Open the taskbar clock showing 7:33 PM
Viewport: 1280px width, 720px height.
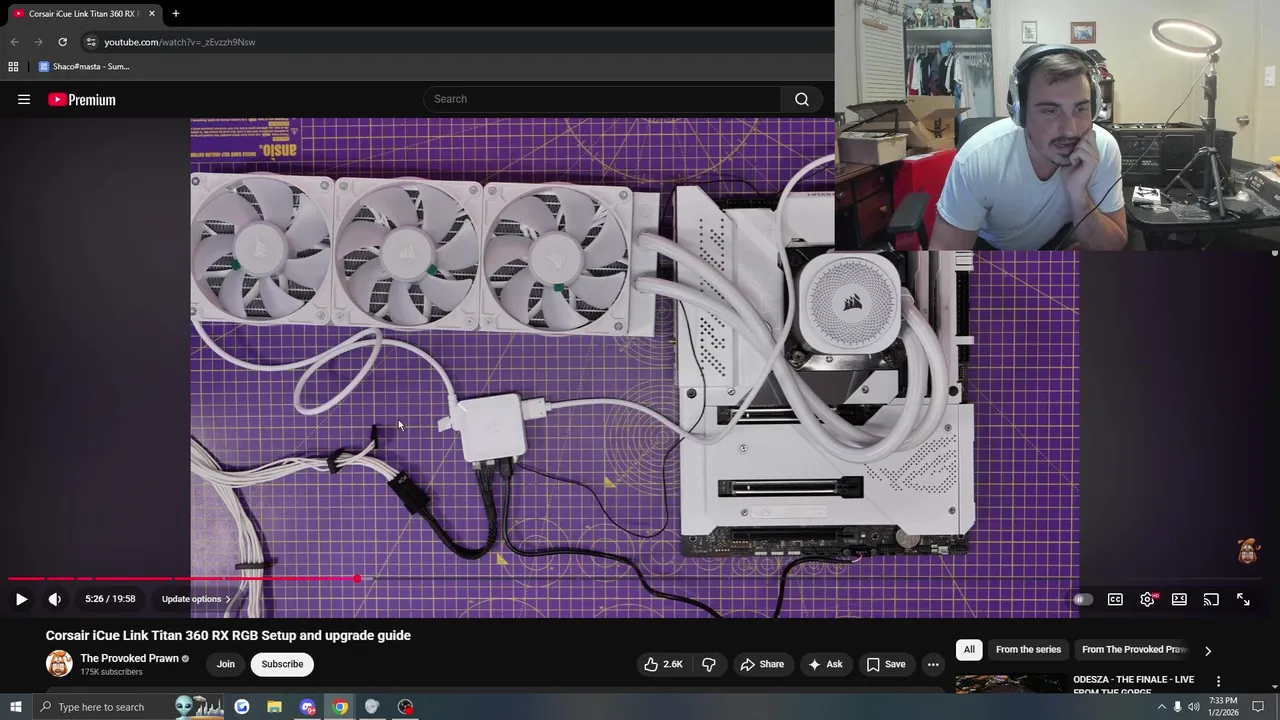[1223, 707]
